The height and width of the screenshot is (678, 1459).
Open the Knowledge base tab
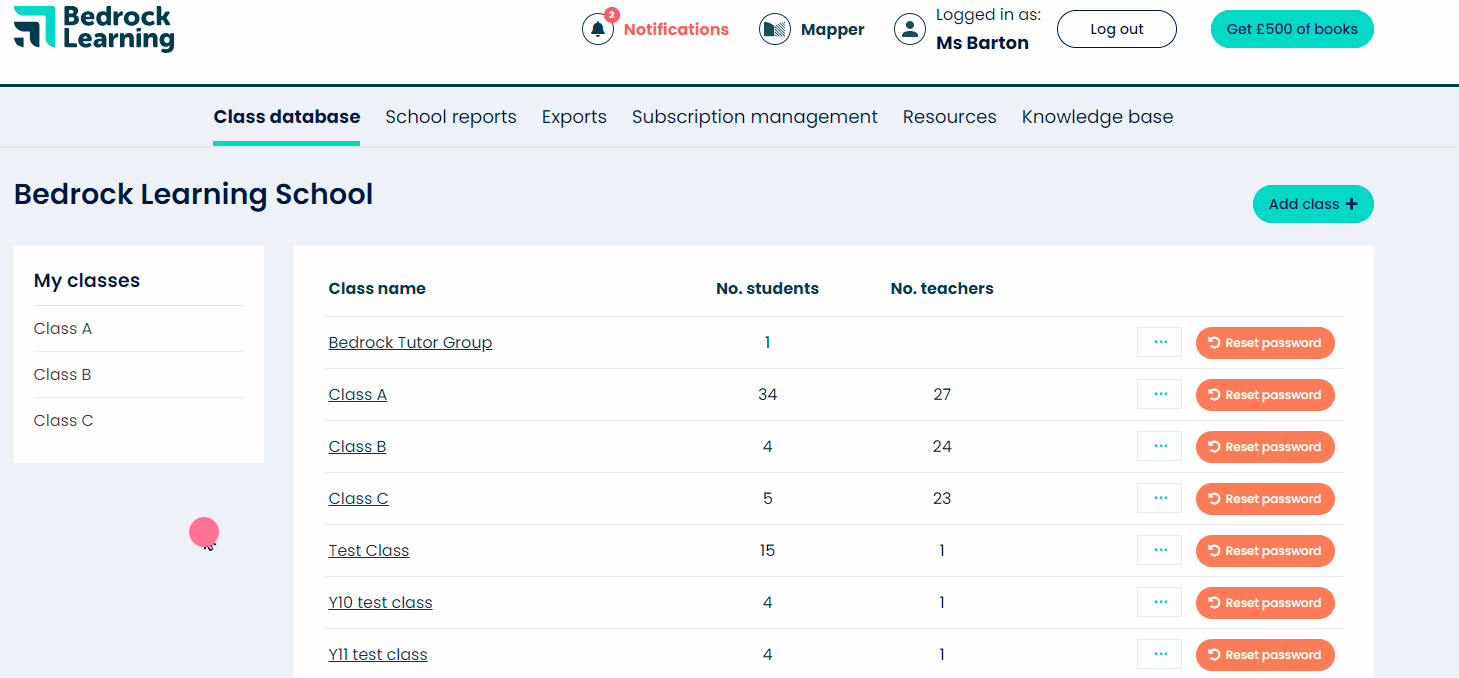(x=1097, y=117)
